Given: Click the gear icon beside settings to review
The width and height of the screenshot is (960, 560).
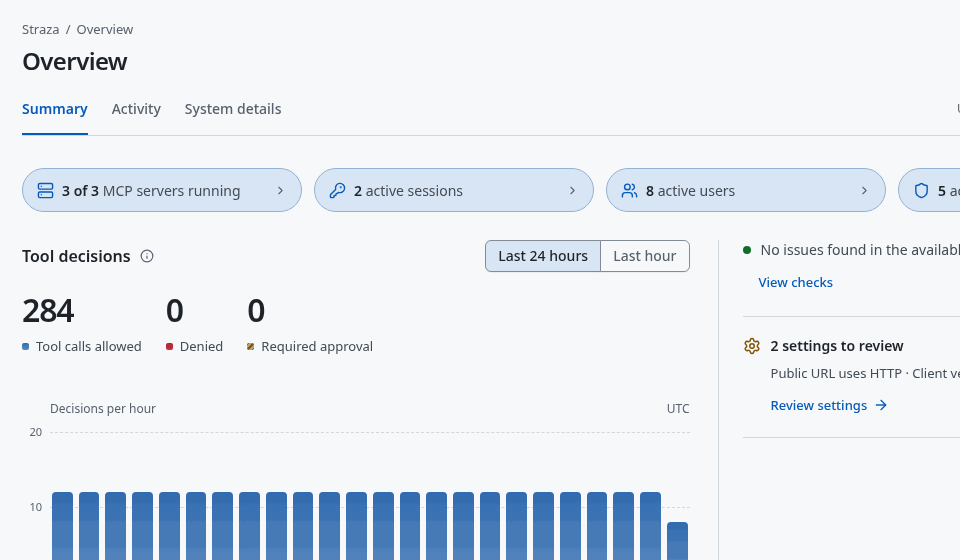Looking at the screenshot, I should pyautogui.click(x=752, y=346).
